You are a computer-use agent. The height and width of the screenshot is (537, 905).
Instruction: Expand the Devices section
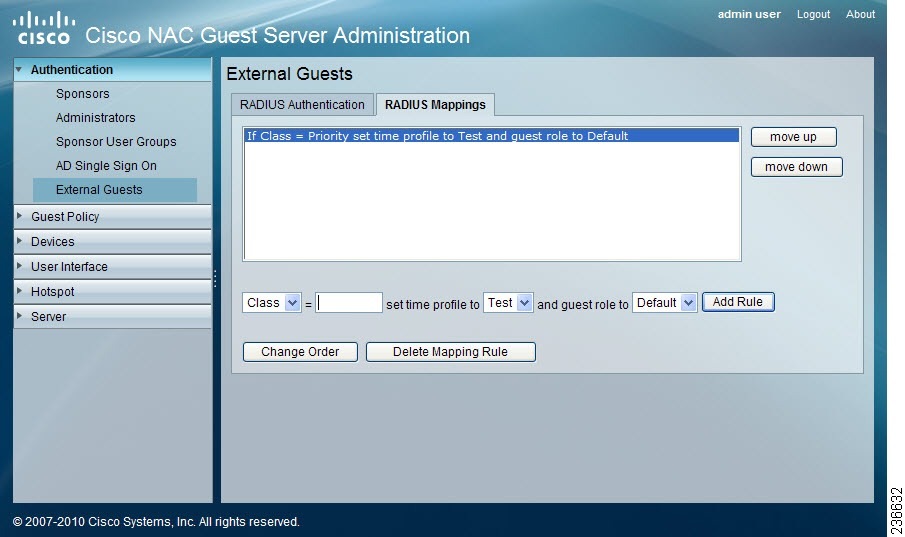tap(113, 241)
